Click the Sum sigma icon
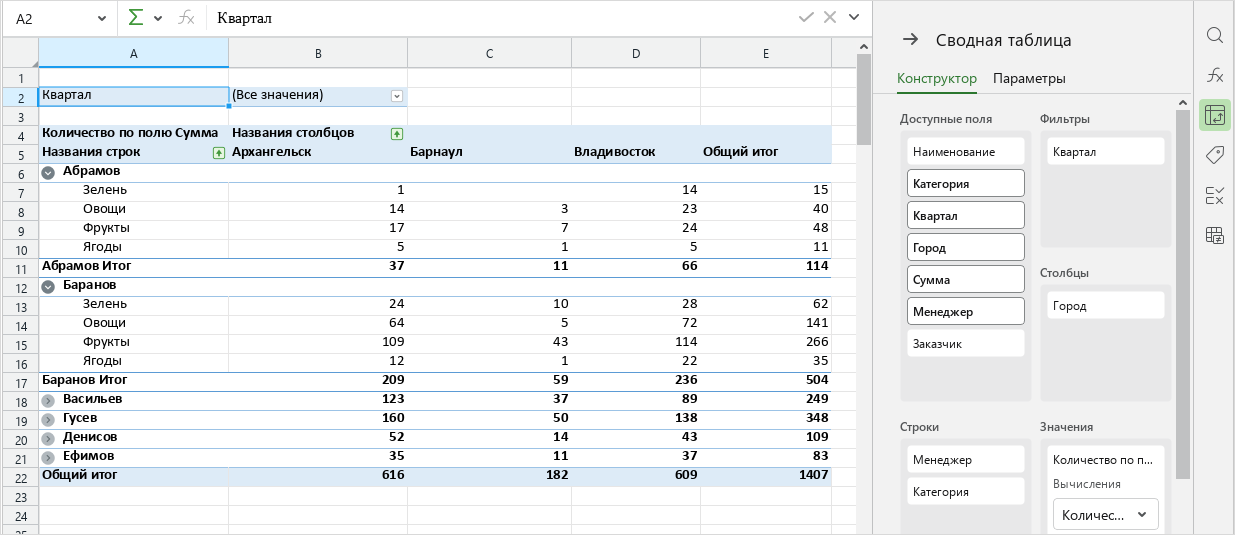This screenshot has height=535, width=1235. 136,18
